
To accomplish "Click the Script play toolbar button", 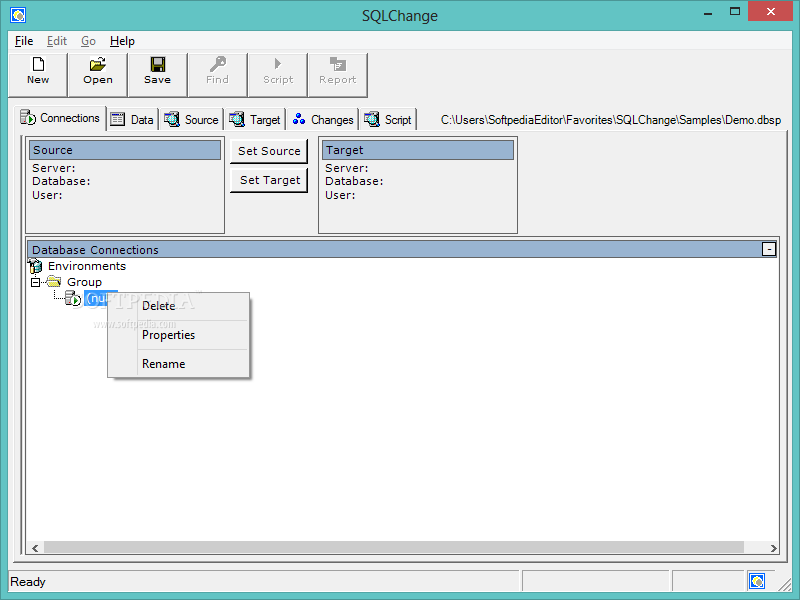I will [x=278, y=74].
